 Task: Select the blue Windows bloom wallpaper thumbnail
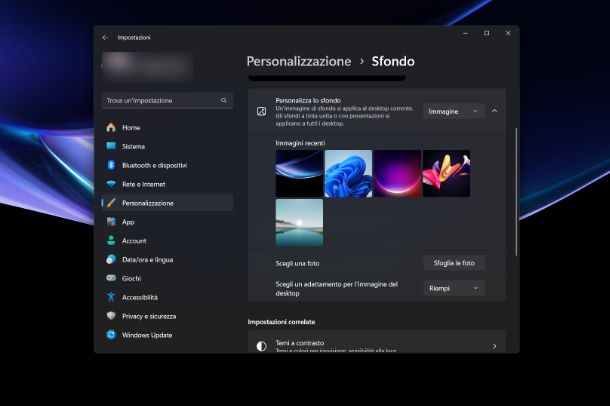click(x=348, y=173)
